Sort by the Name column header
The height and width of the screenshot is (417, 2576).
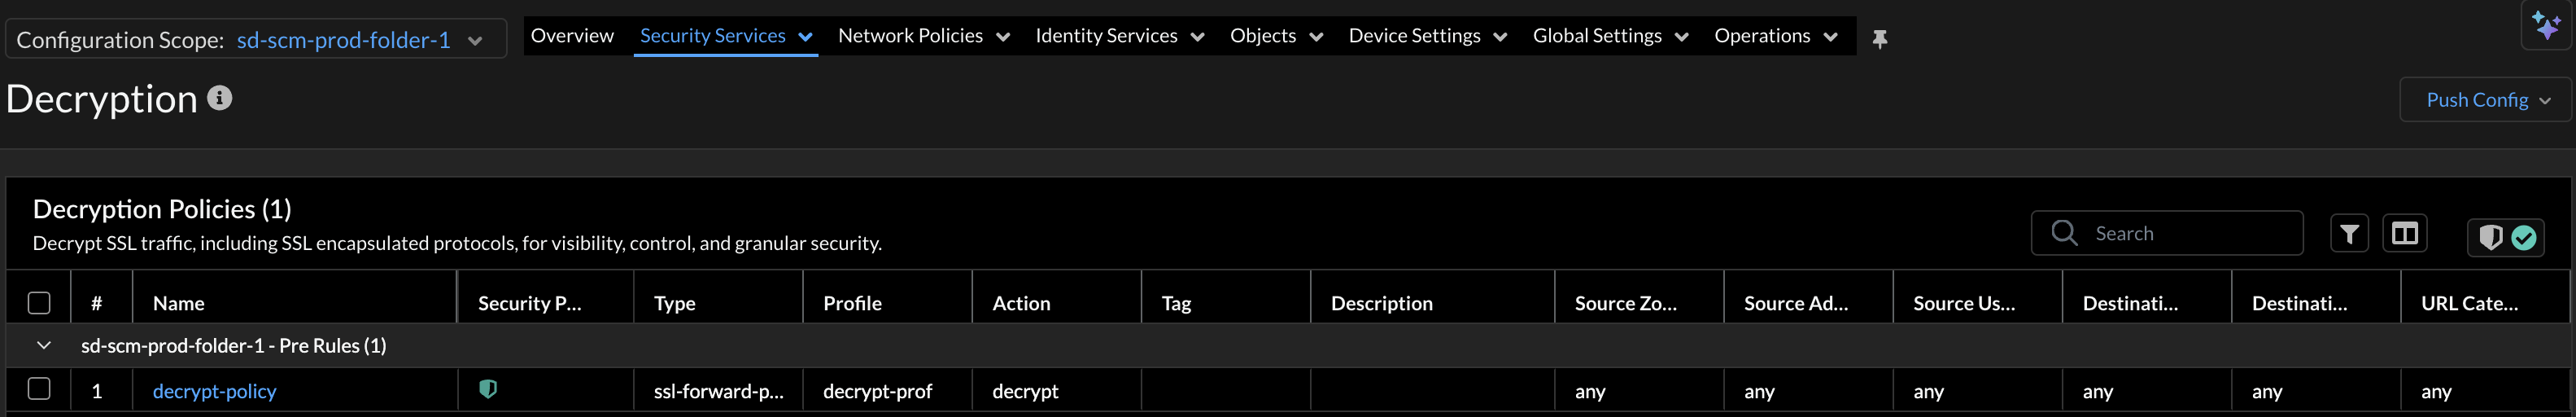pyautogui.click(x=179, y=303)
